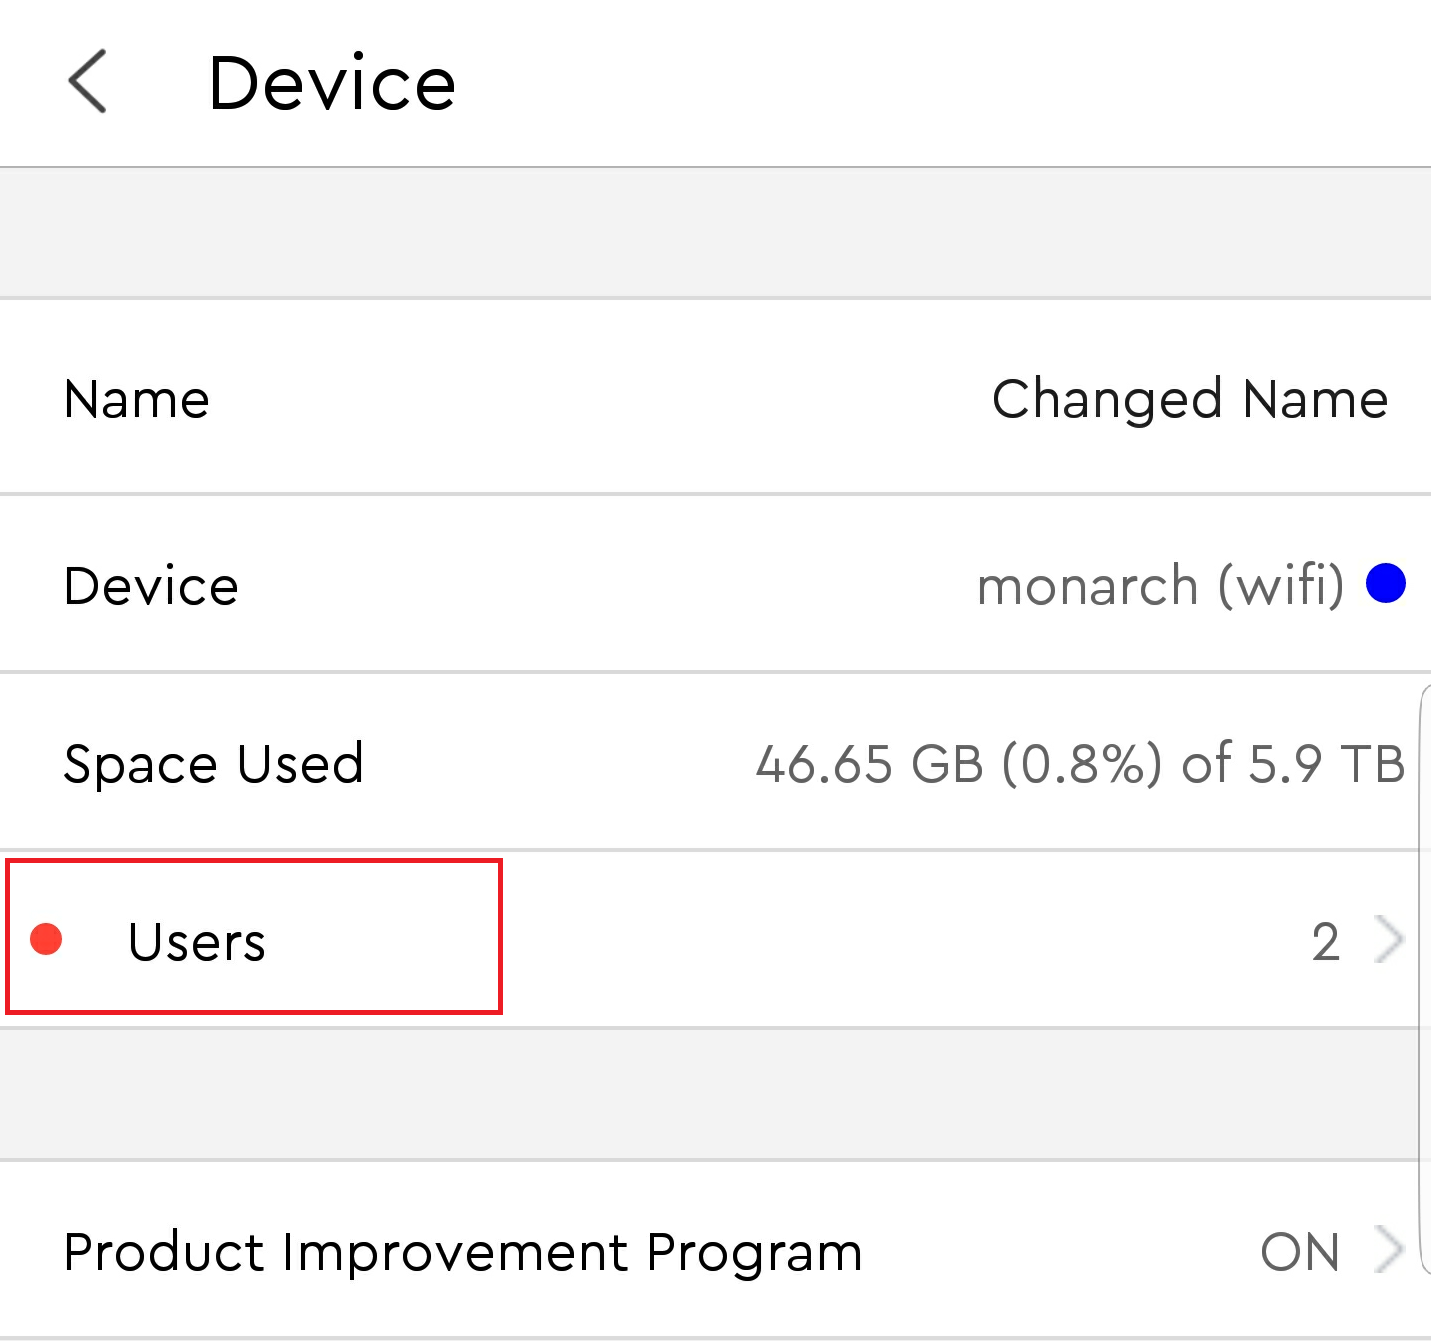This screenshot has width=1431, height=1341.
Task: Click the Users label text
Action: click(197, 942)
